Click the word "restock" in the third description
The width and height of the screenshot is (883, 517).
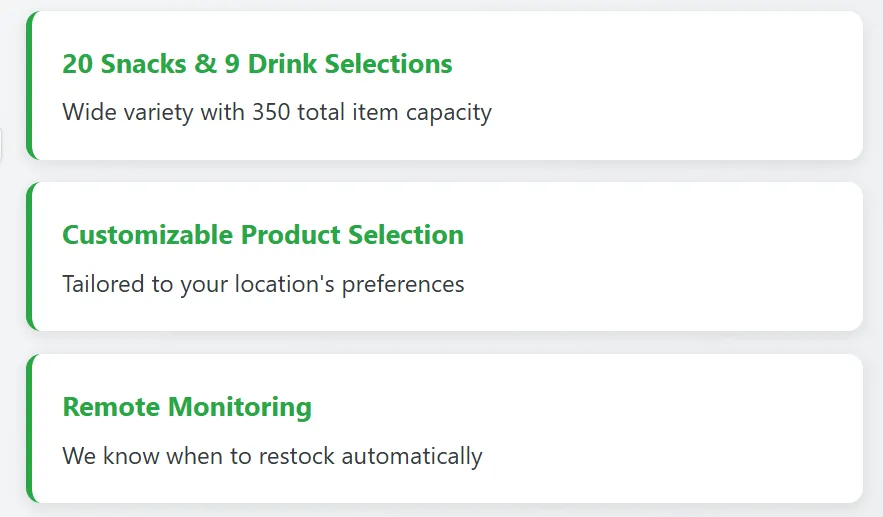(297, 456)
